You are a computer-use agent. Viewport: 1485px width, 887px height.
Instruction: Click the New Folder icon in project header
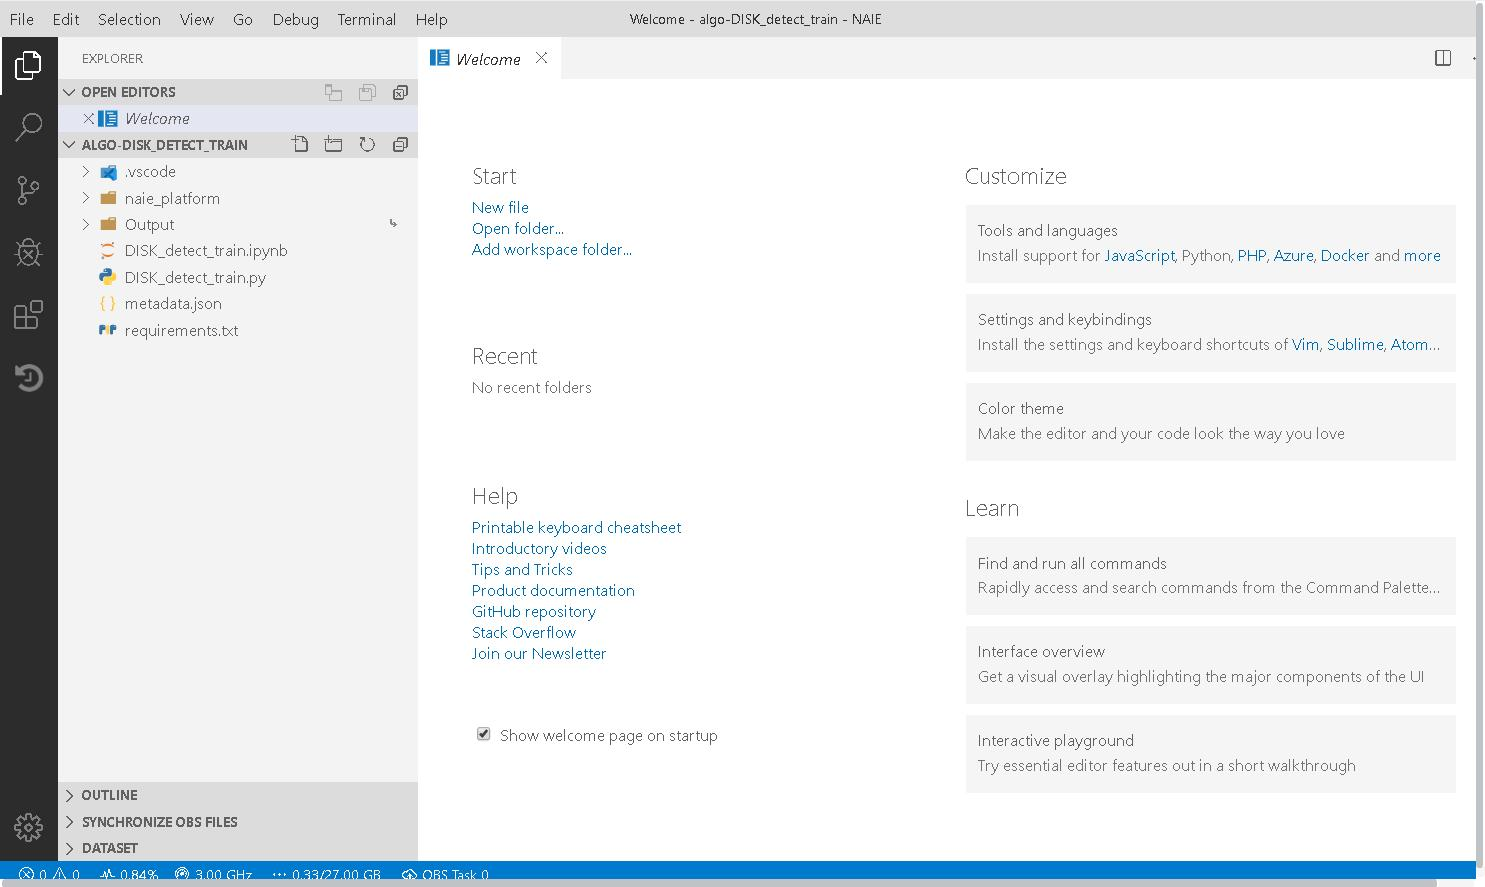point(333,145)
